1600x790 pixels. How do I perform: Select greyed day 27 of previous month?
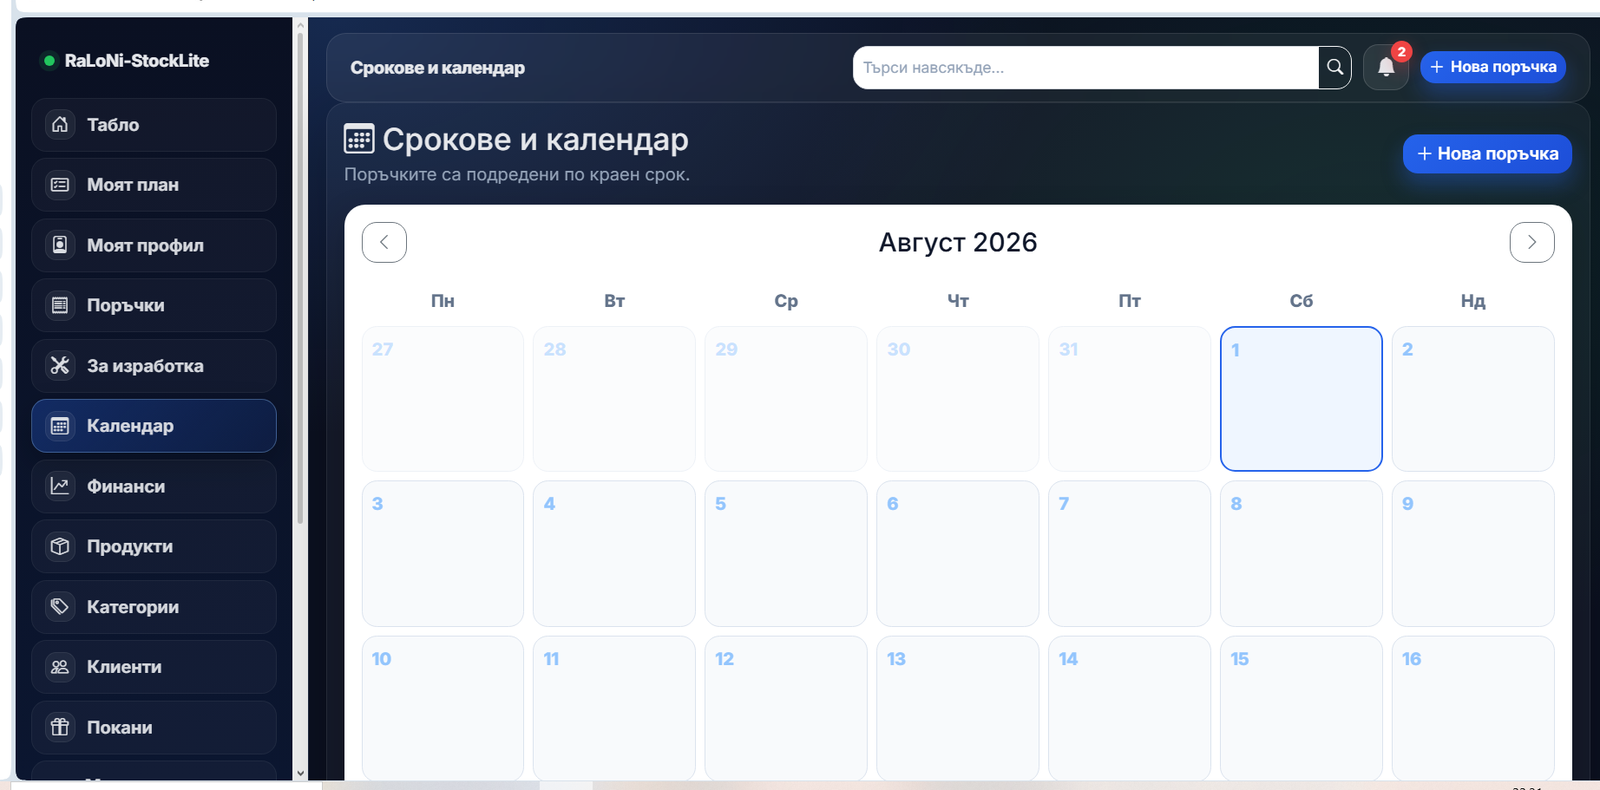pyautogui.click(x=443, y=399)
